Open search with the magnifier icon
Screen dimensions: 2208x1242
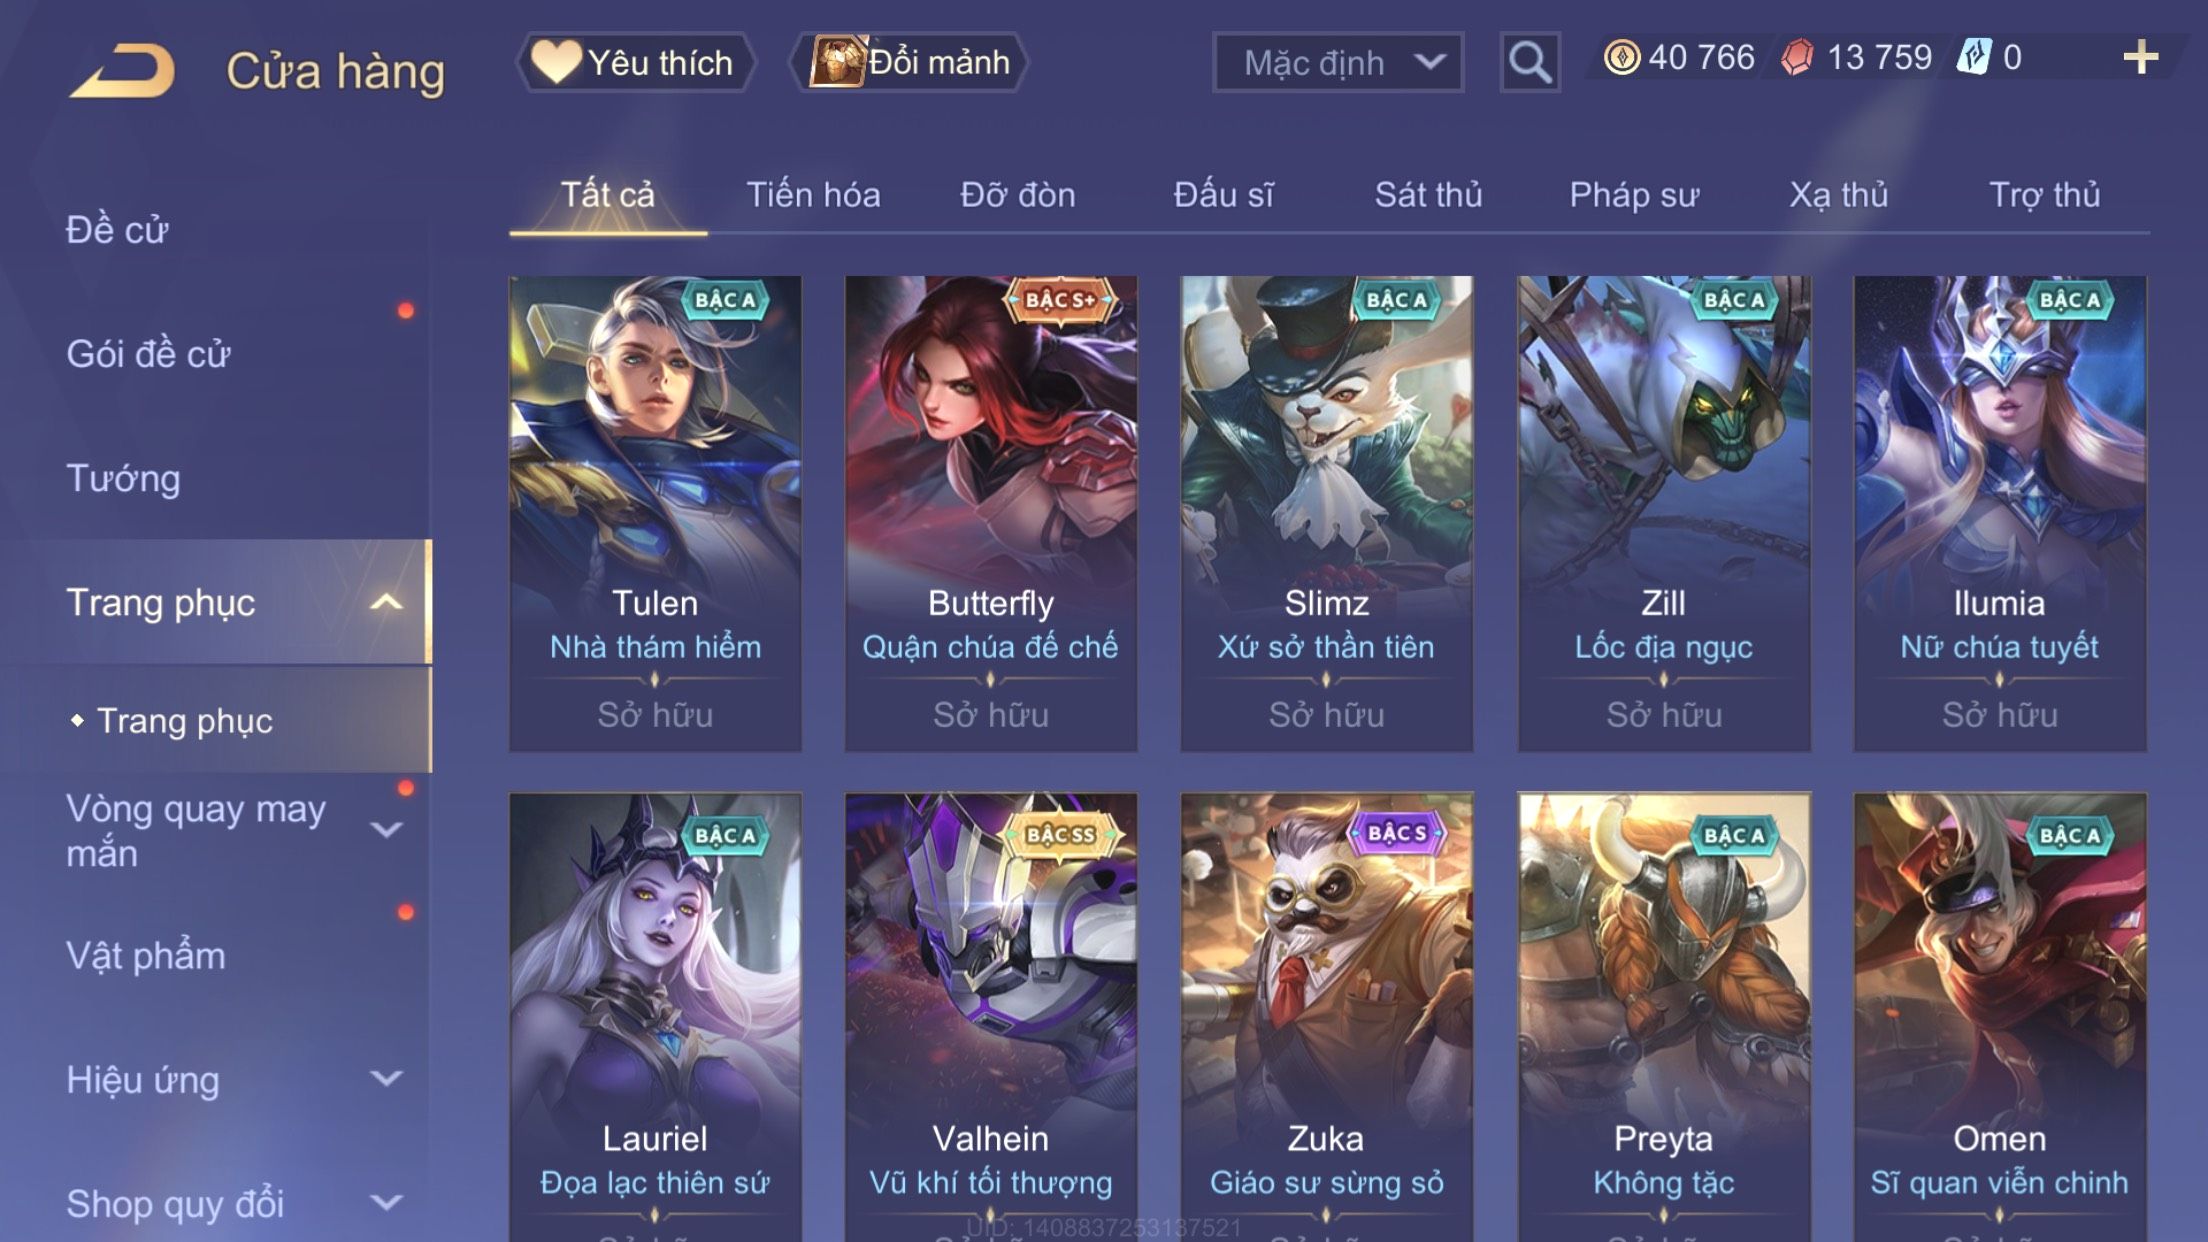[1529, 62]
